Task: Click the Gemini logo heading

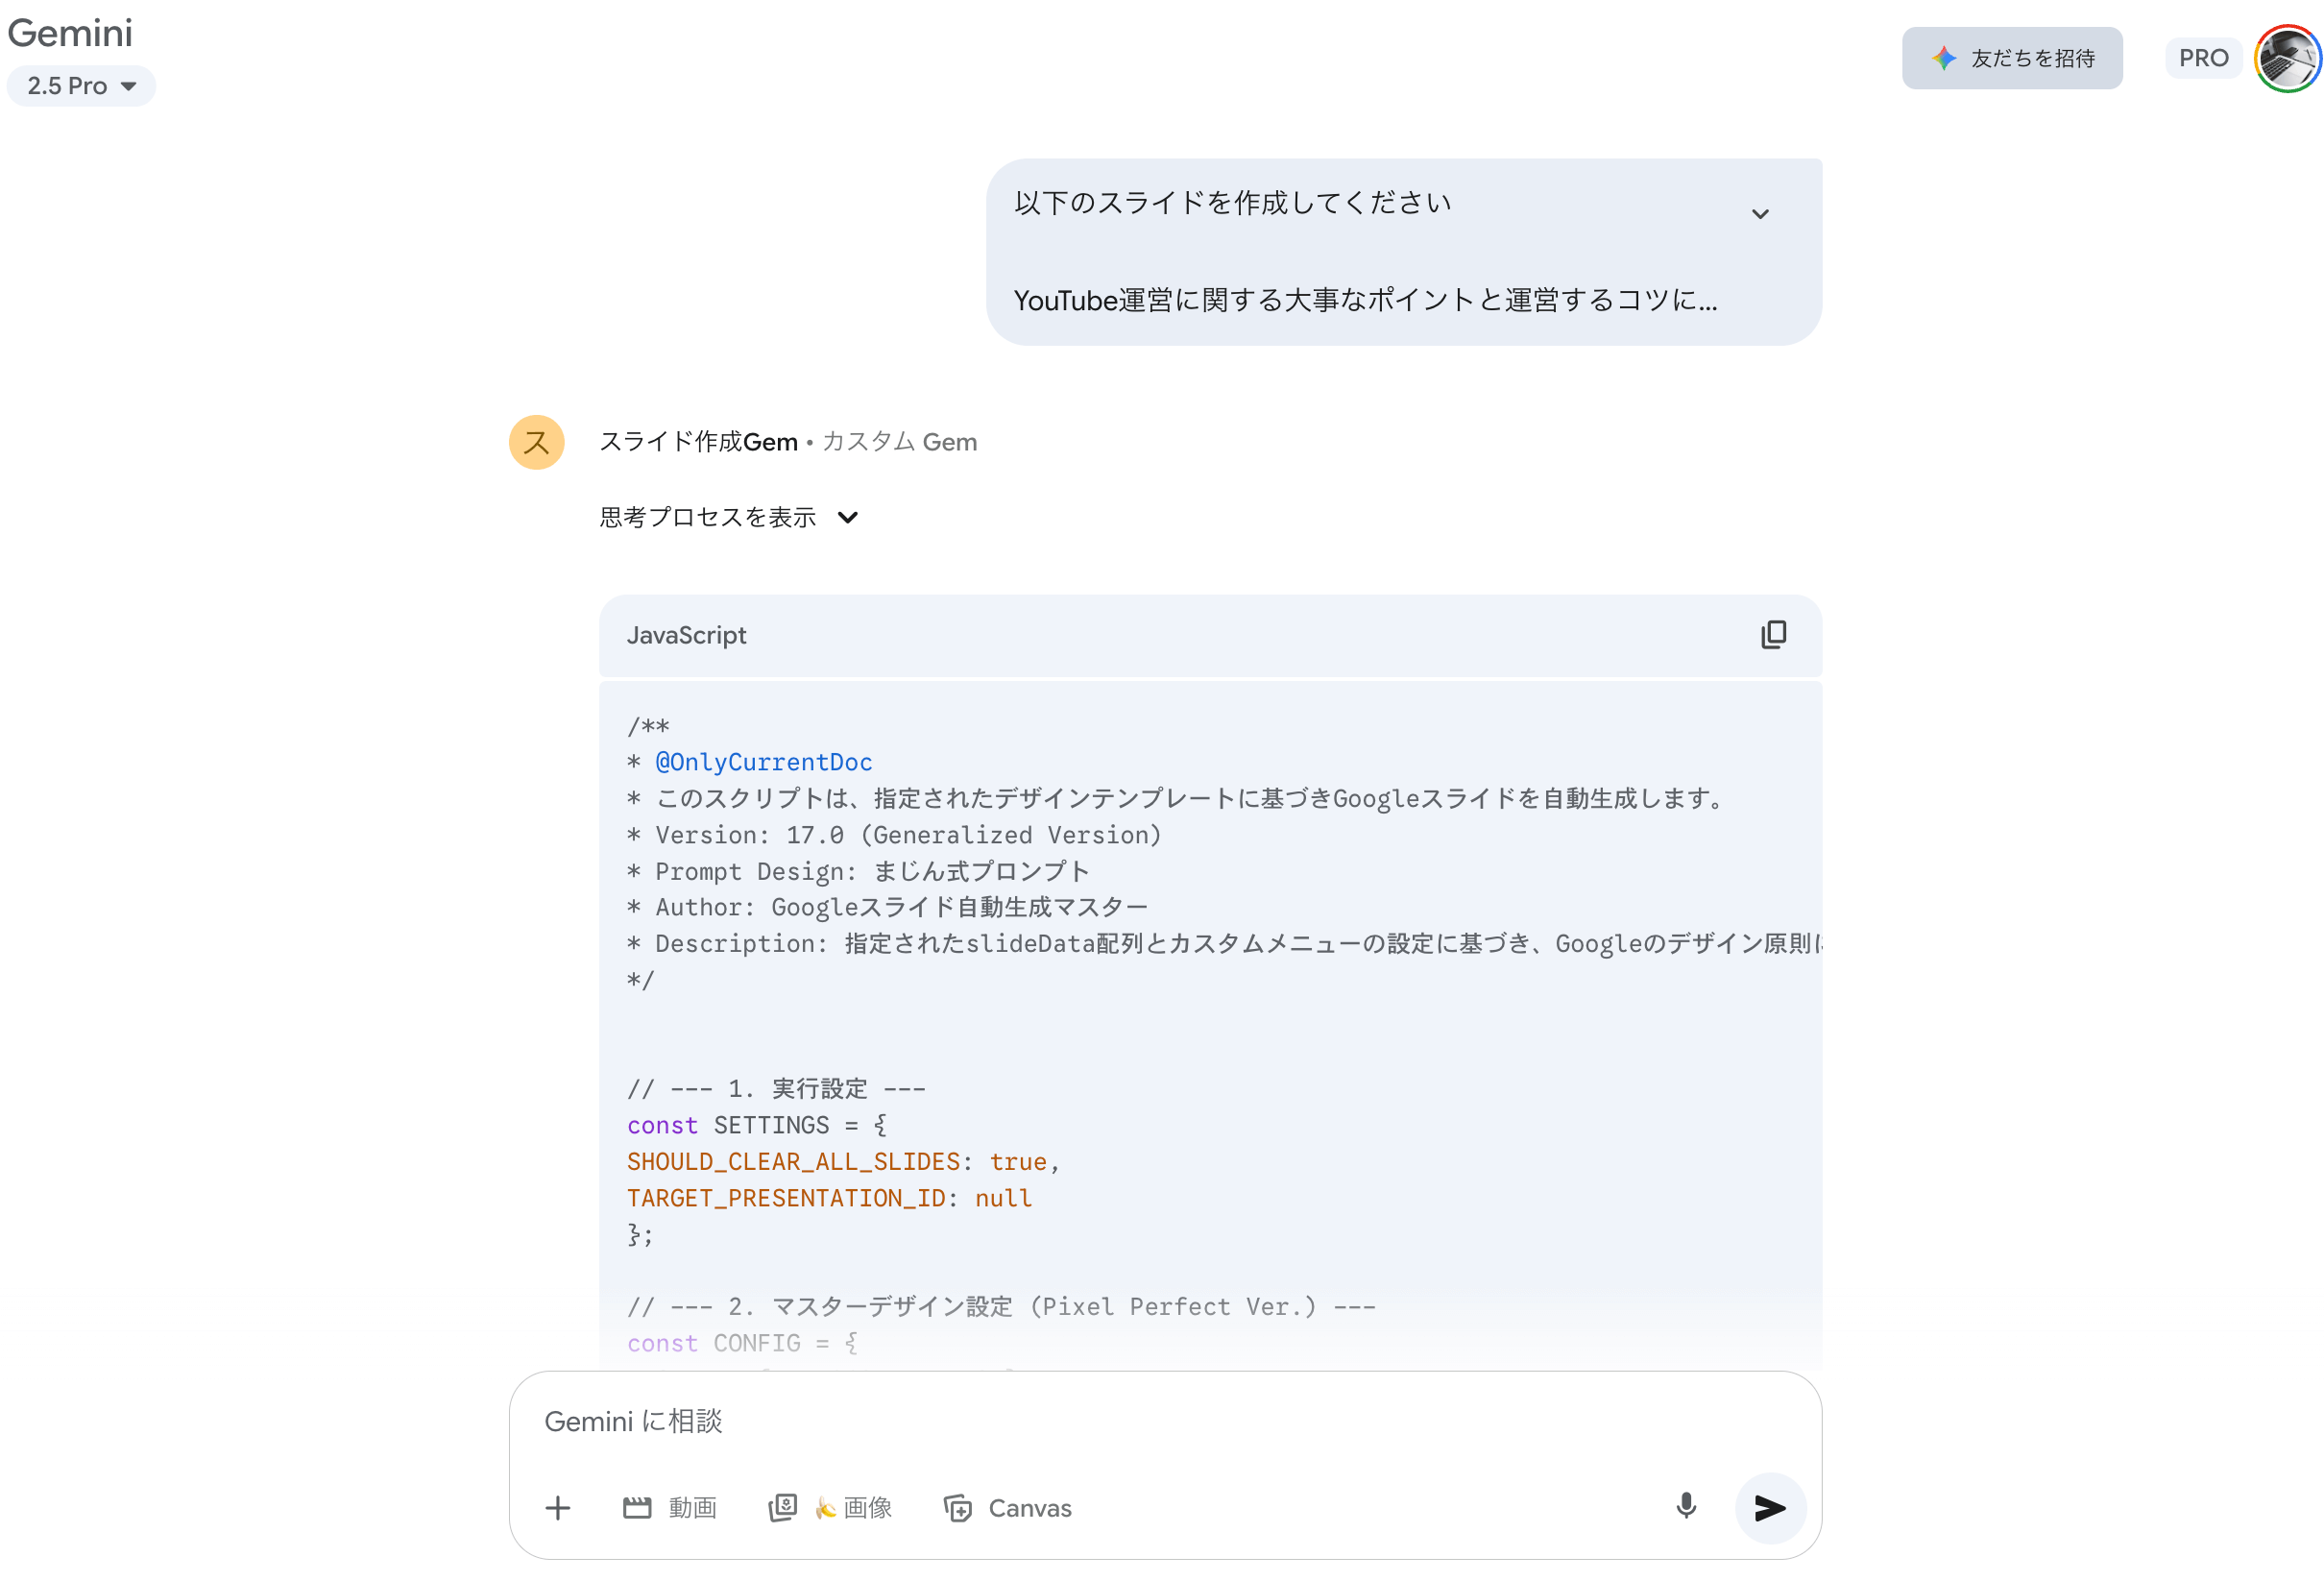Action: [x=70, y=33]
